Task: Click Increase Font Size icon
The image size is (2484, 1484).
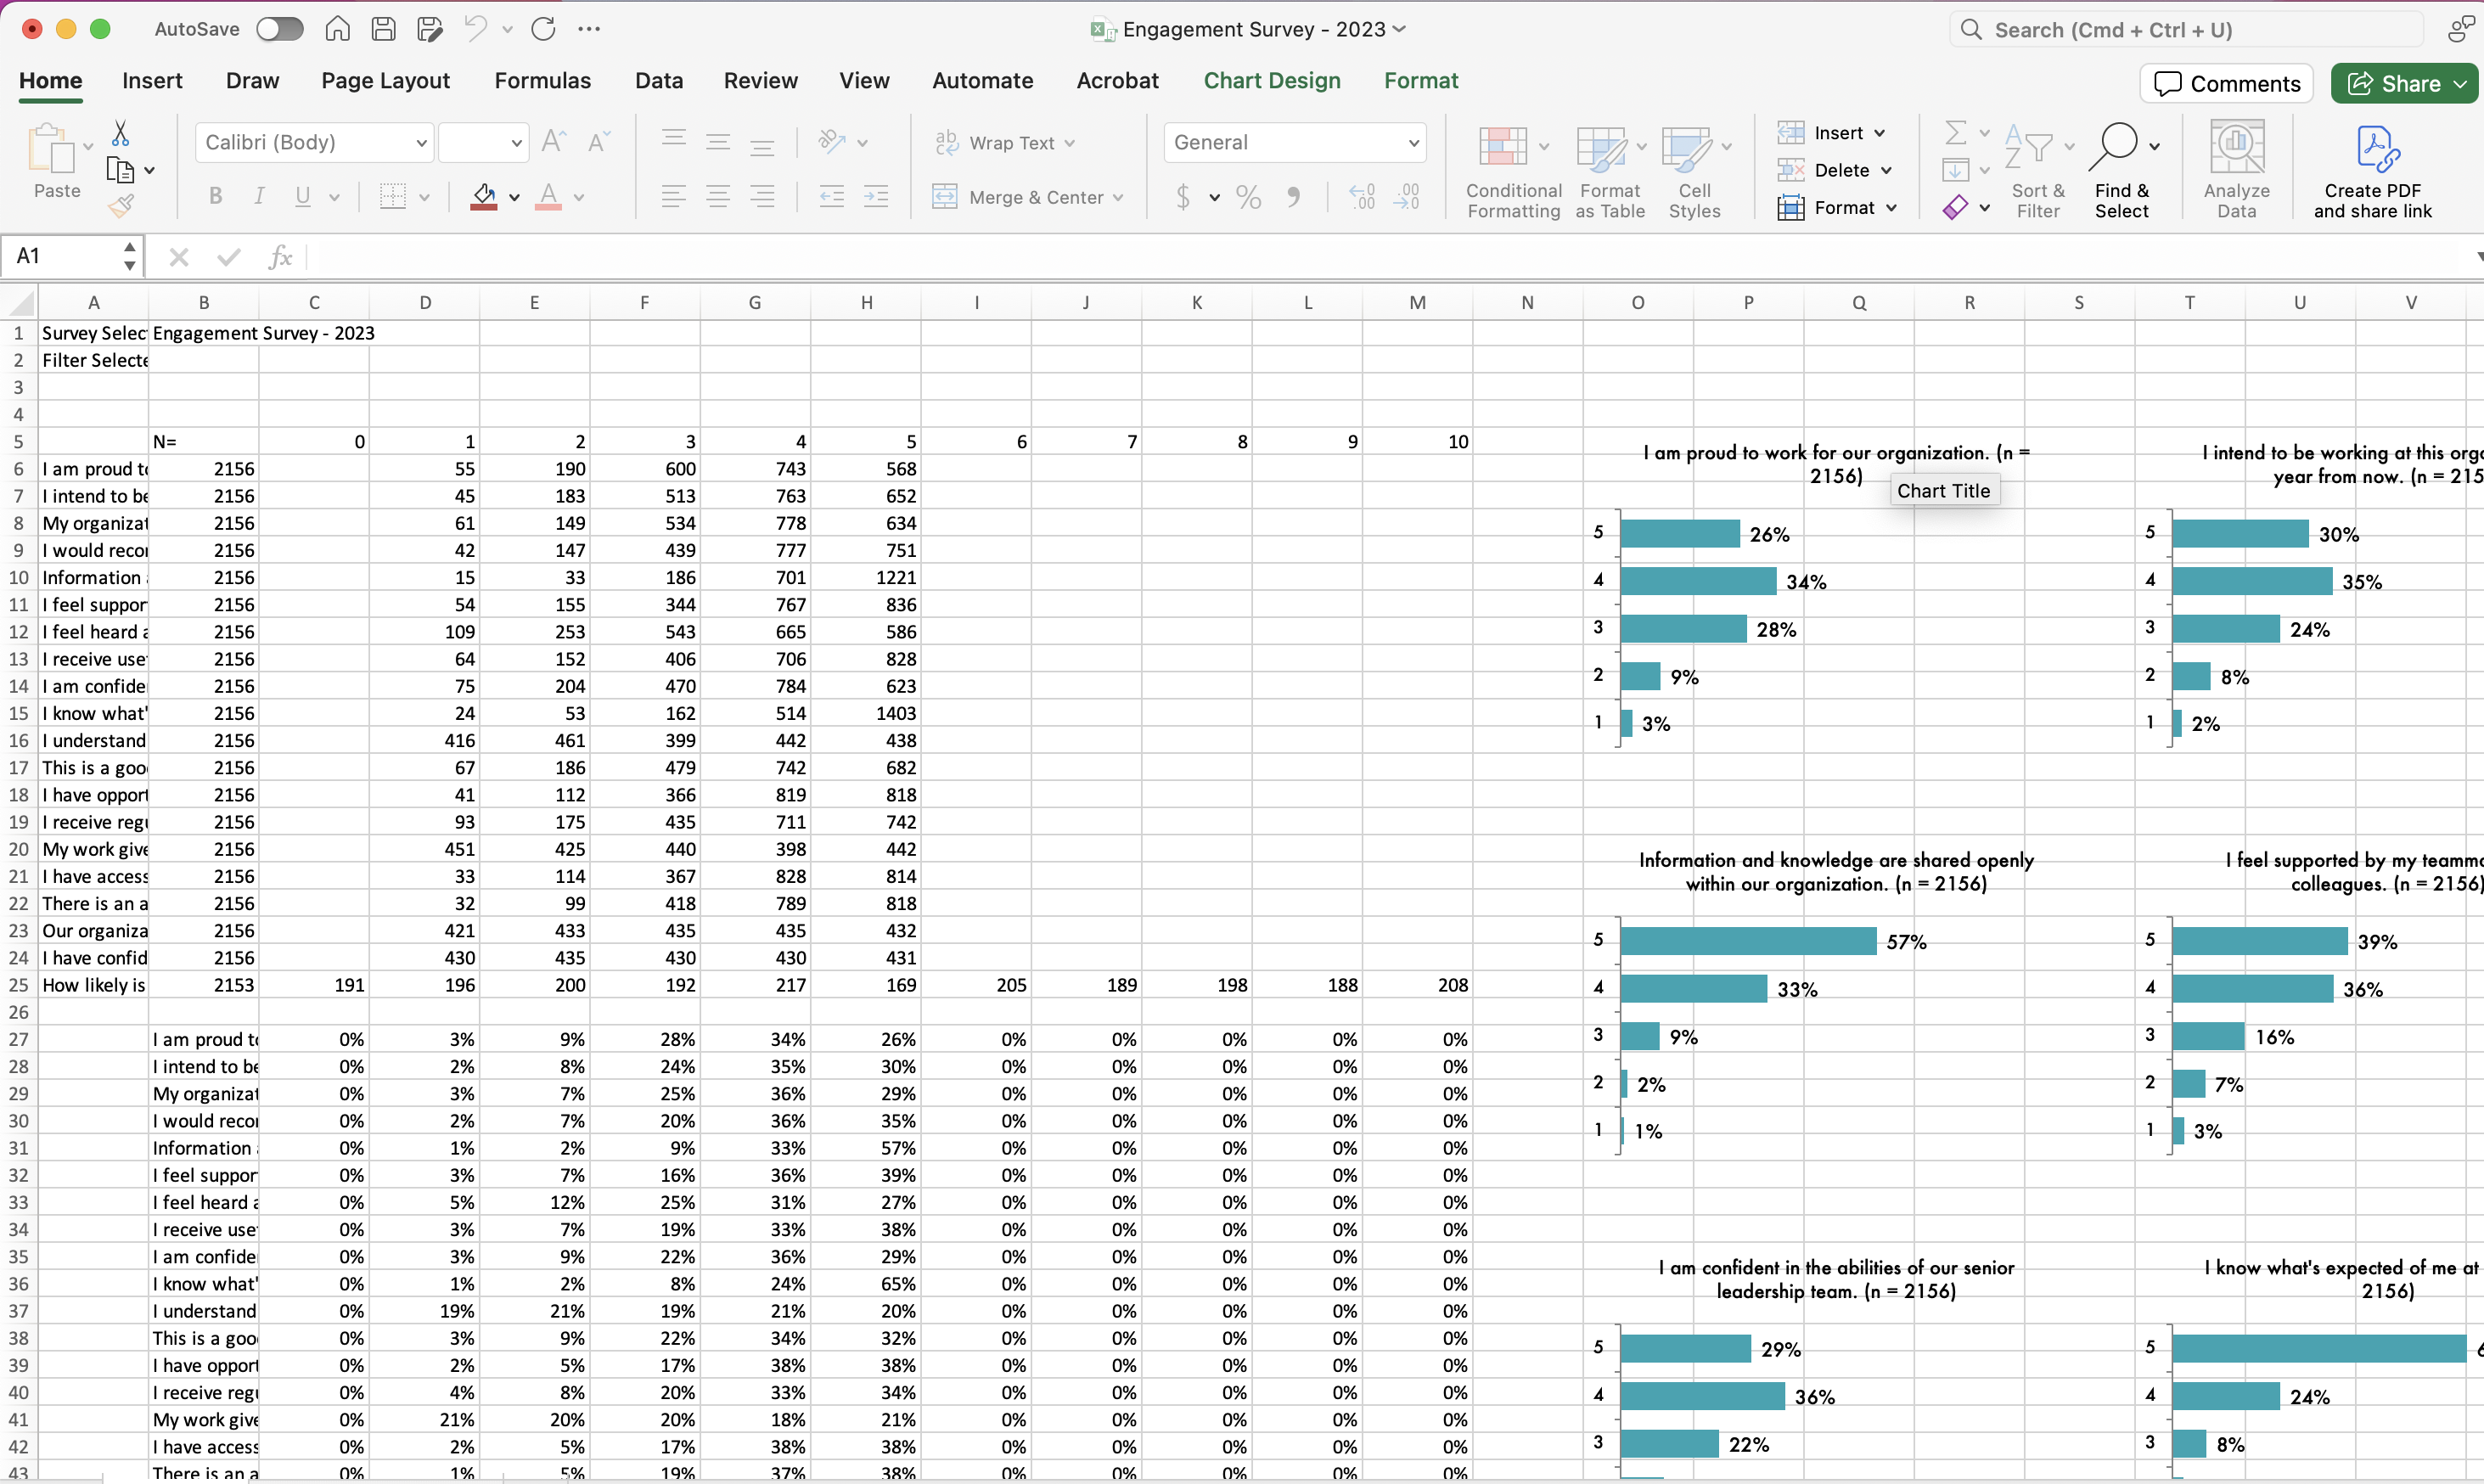Action: click(x=553, y=142)
